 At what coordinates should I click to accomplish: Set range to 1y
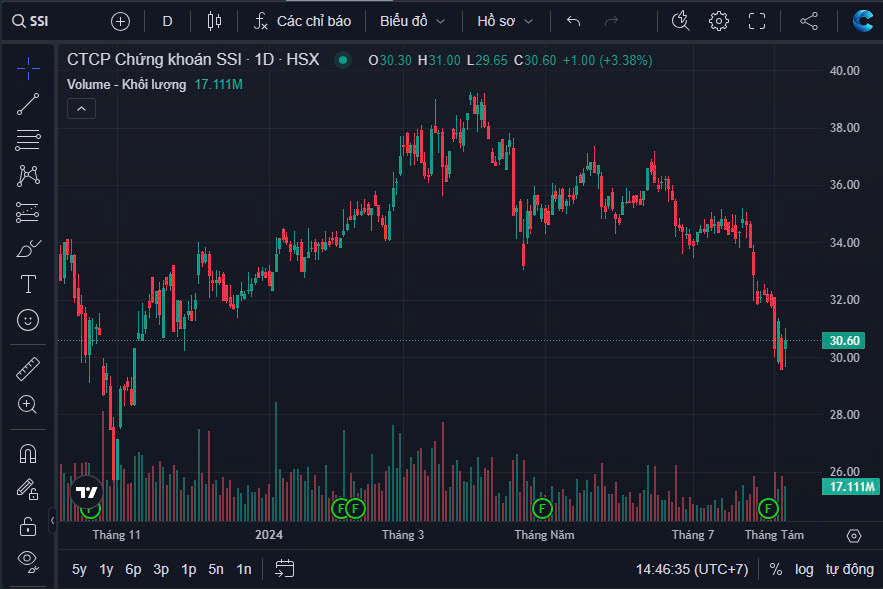106,569
